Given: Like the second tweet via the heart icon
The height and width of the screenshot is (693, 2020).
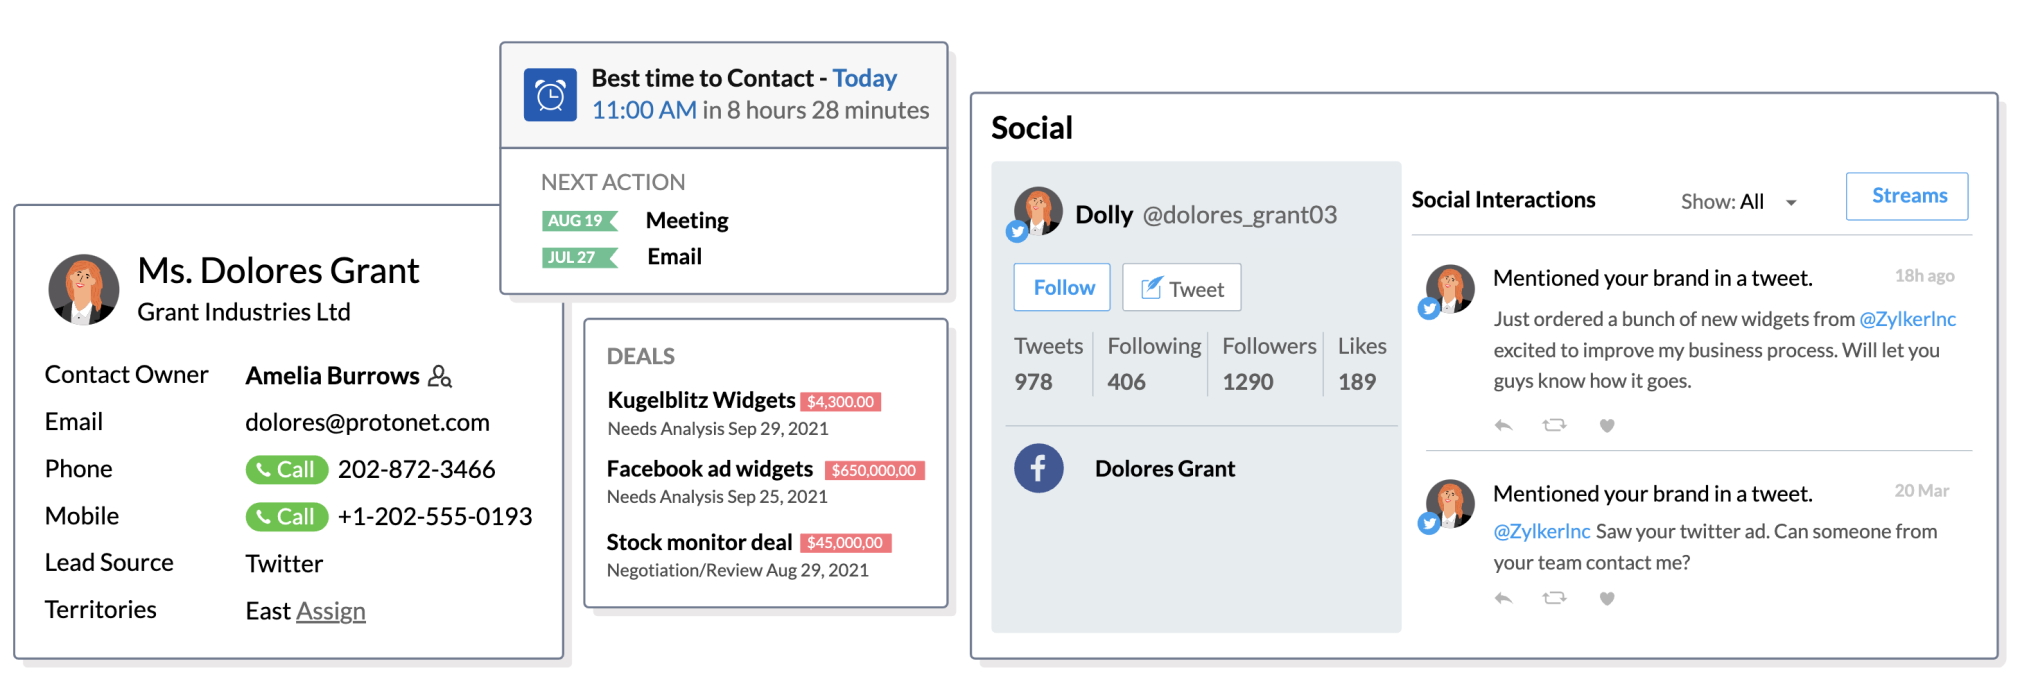Looking at the screenshot, I should pos(1607,598).
